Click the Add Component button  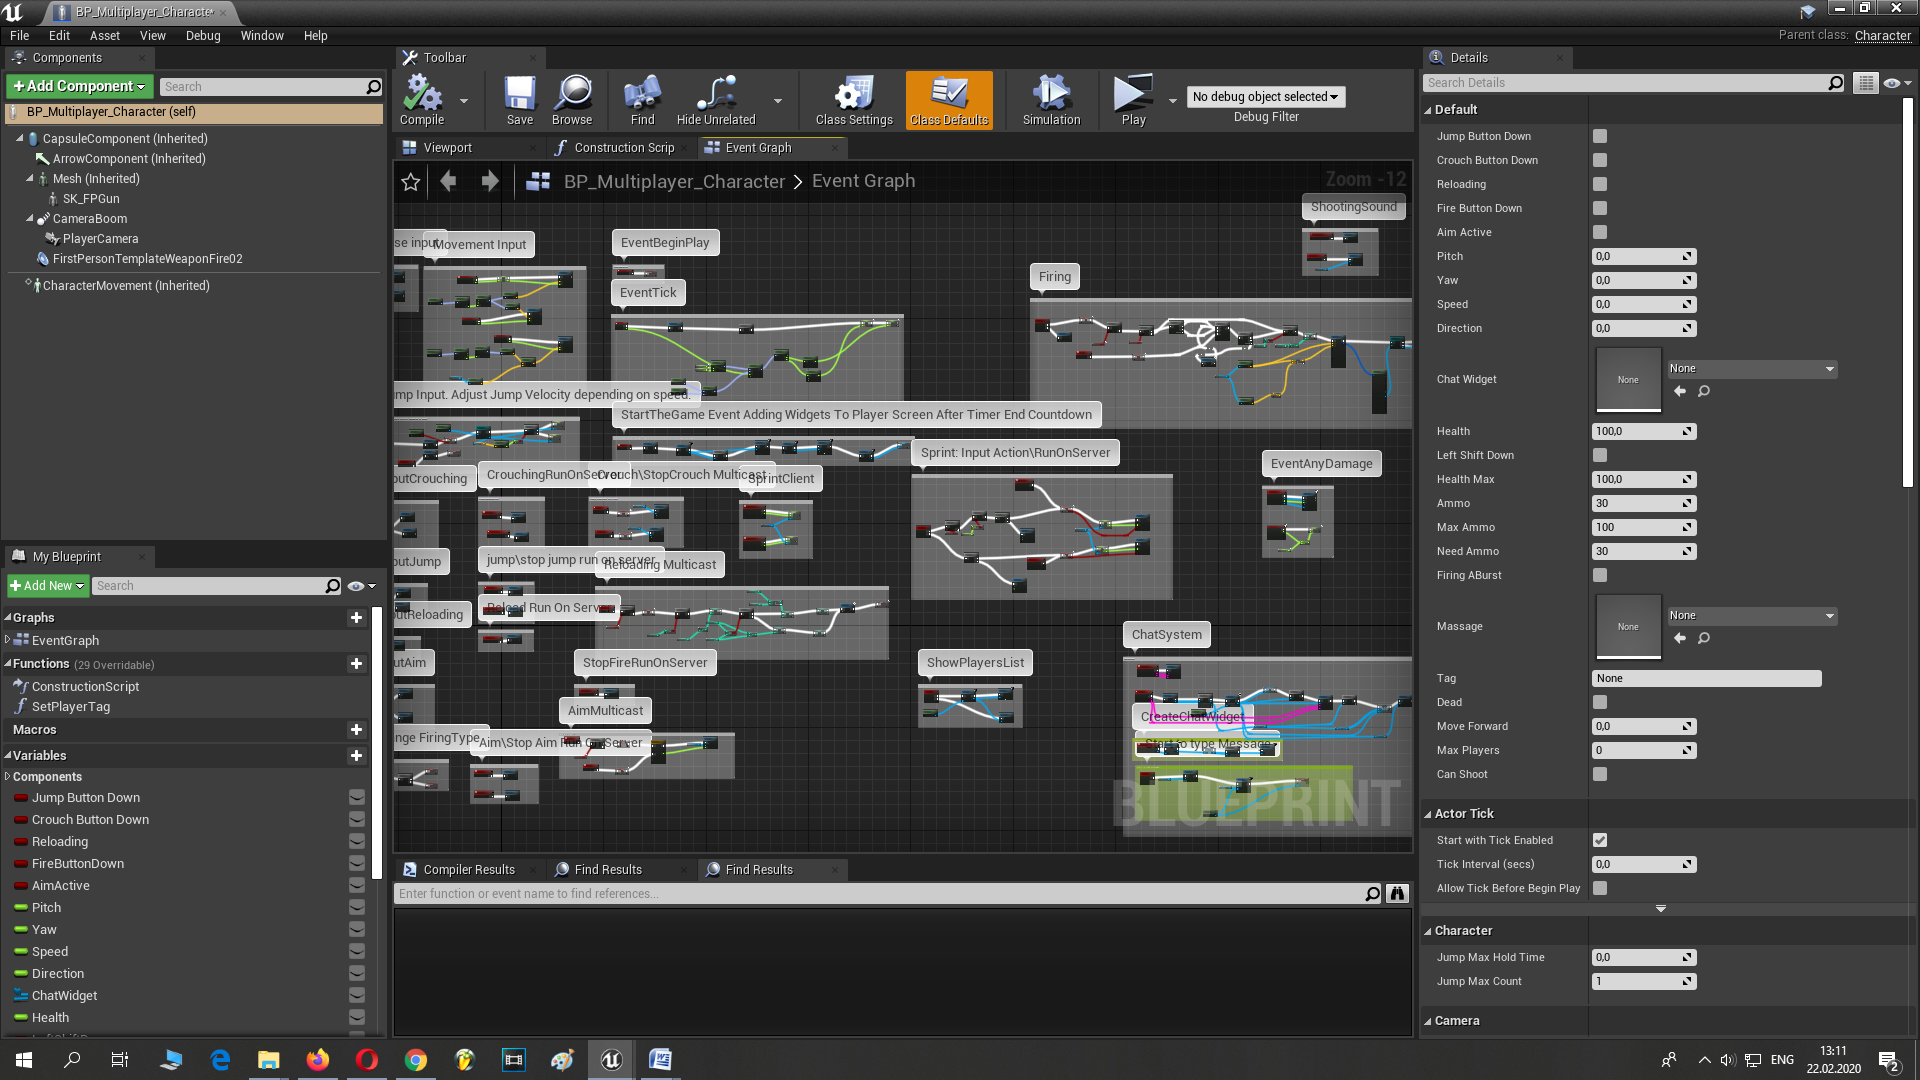(x=76, y=86)
